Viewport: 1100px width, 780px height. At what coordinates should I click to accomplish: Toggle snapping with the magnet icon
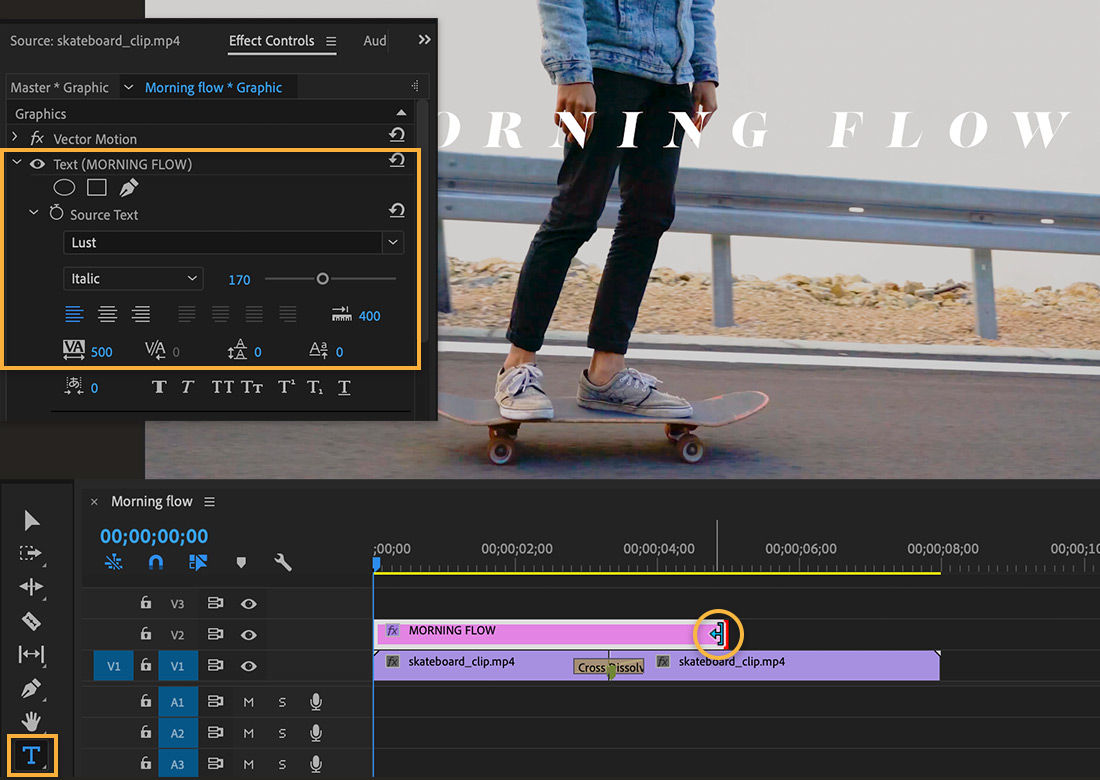coord(156,563)
